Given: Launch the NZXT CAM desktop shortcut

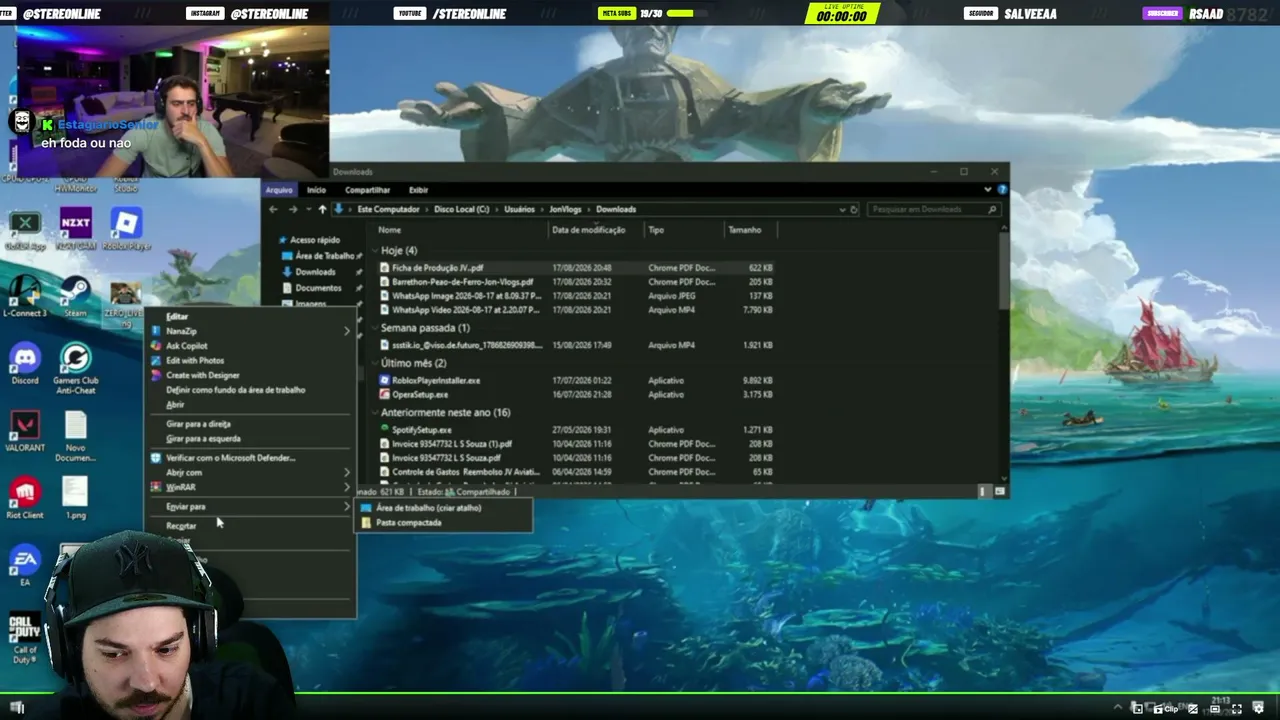Looking at the screenshot, I should click(75, 228).
